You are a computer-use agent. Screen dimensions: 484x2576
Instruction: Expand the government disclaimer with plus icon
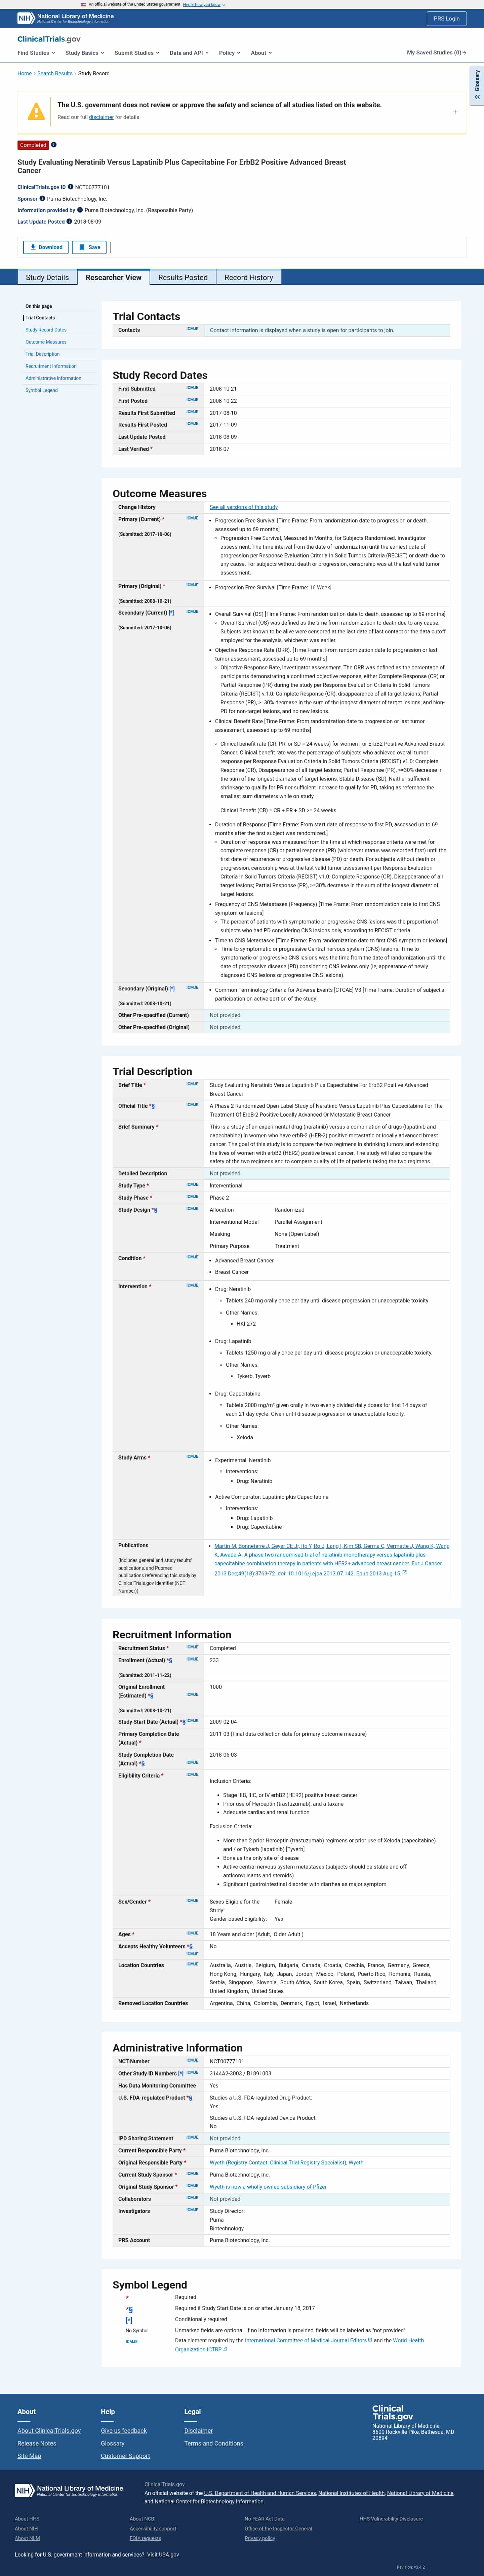click(x=455, y=112)
